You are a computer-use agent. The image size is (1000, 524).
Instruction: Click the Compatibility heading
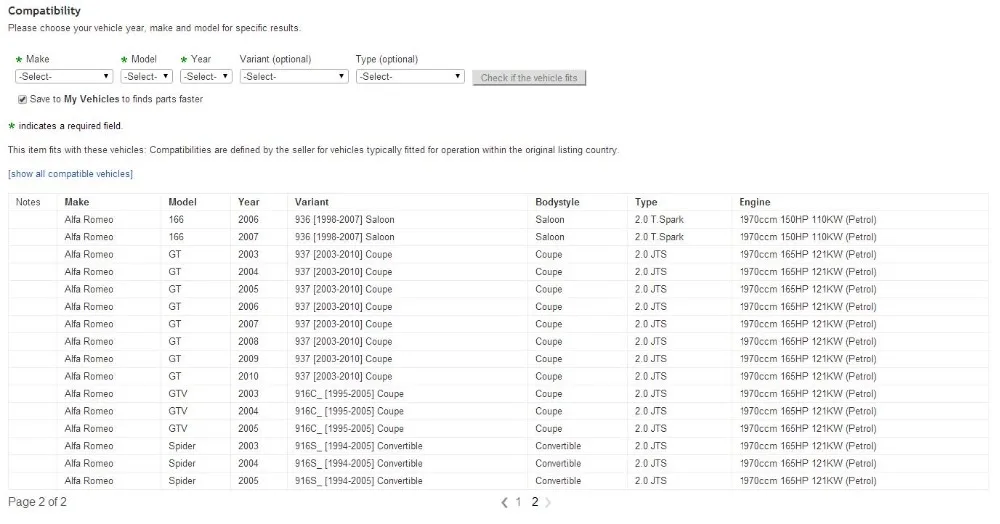pos(44,11)
